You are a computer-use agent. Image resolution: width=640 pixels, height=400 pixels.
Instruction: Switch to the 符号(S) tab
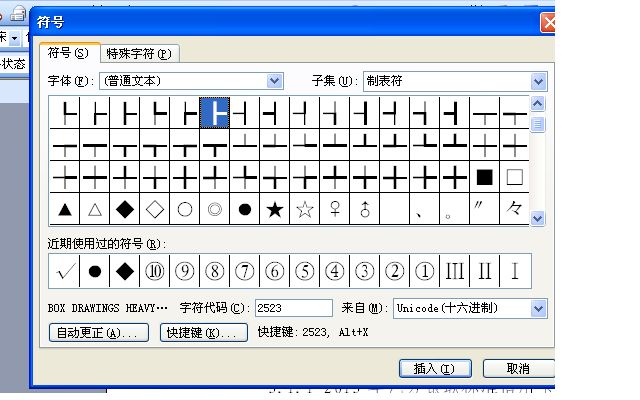point(69,53)
